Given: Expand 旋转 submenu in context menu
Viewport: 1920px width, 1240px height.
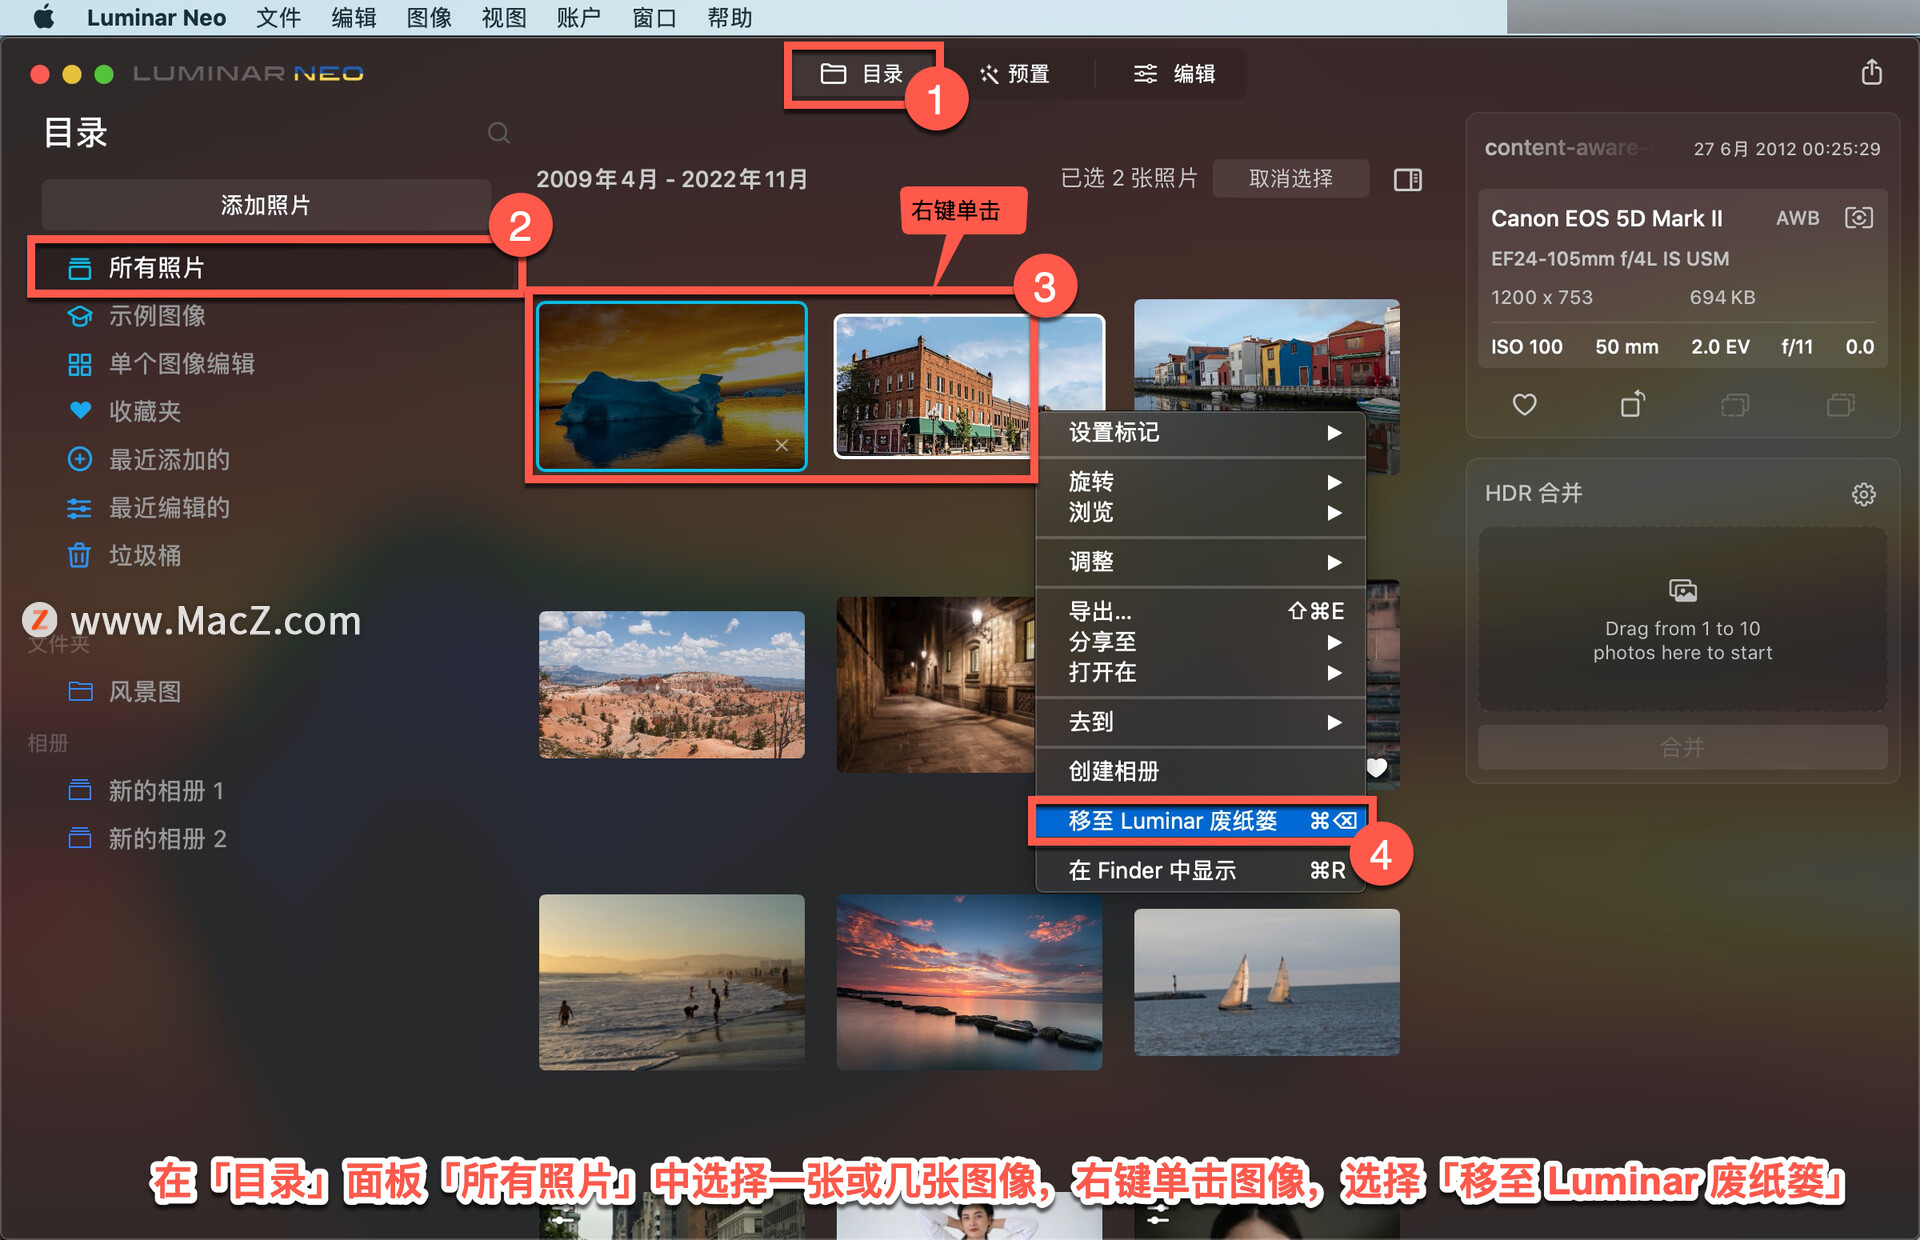Looking at the screenshot, I should [x=1201, y=482].
